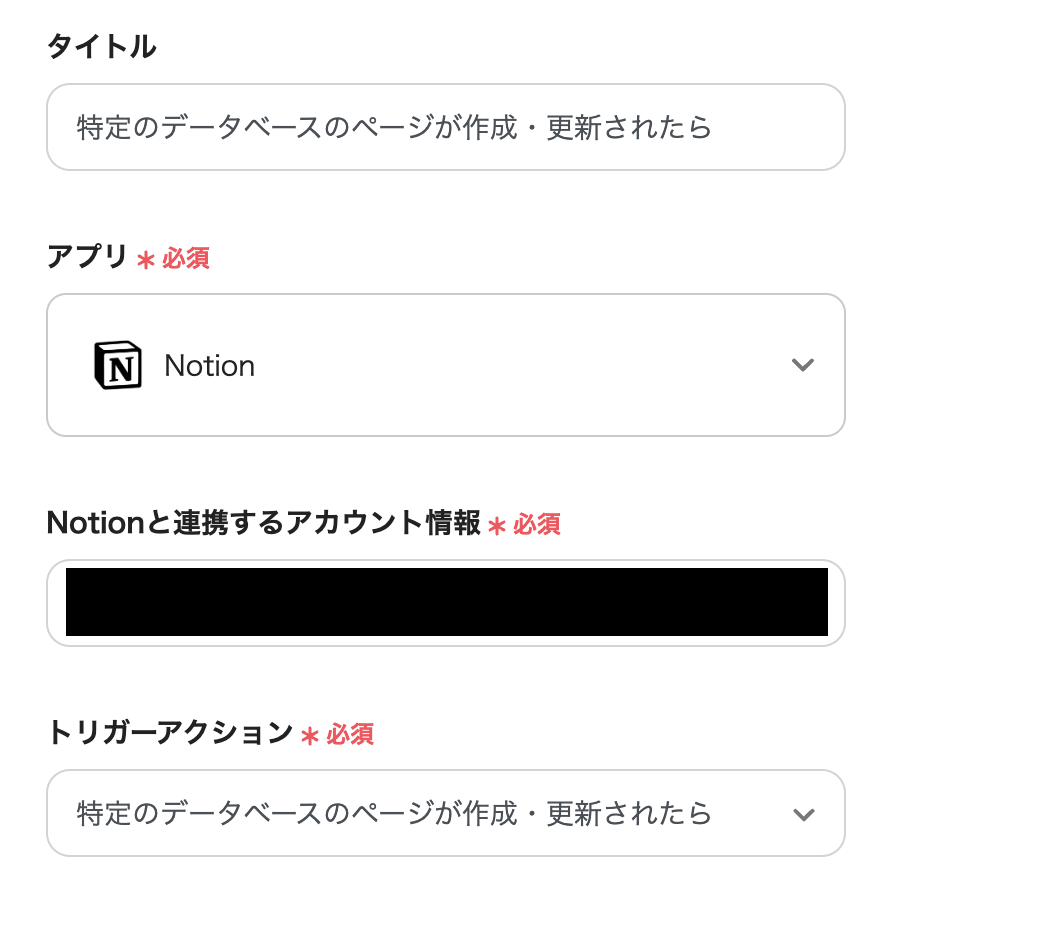
Task: Click the red asterisk beside アプリ
Action: 146,260
